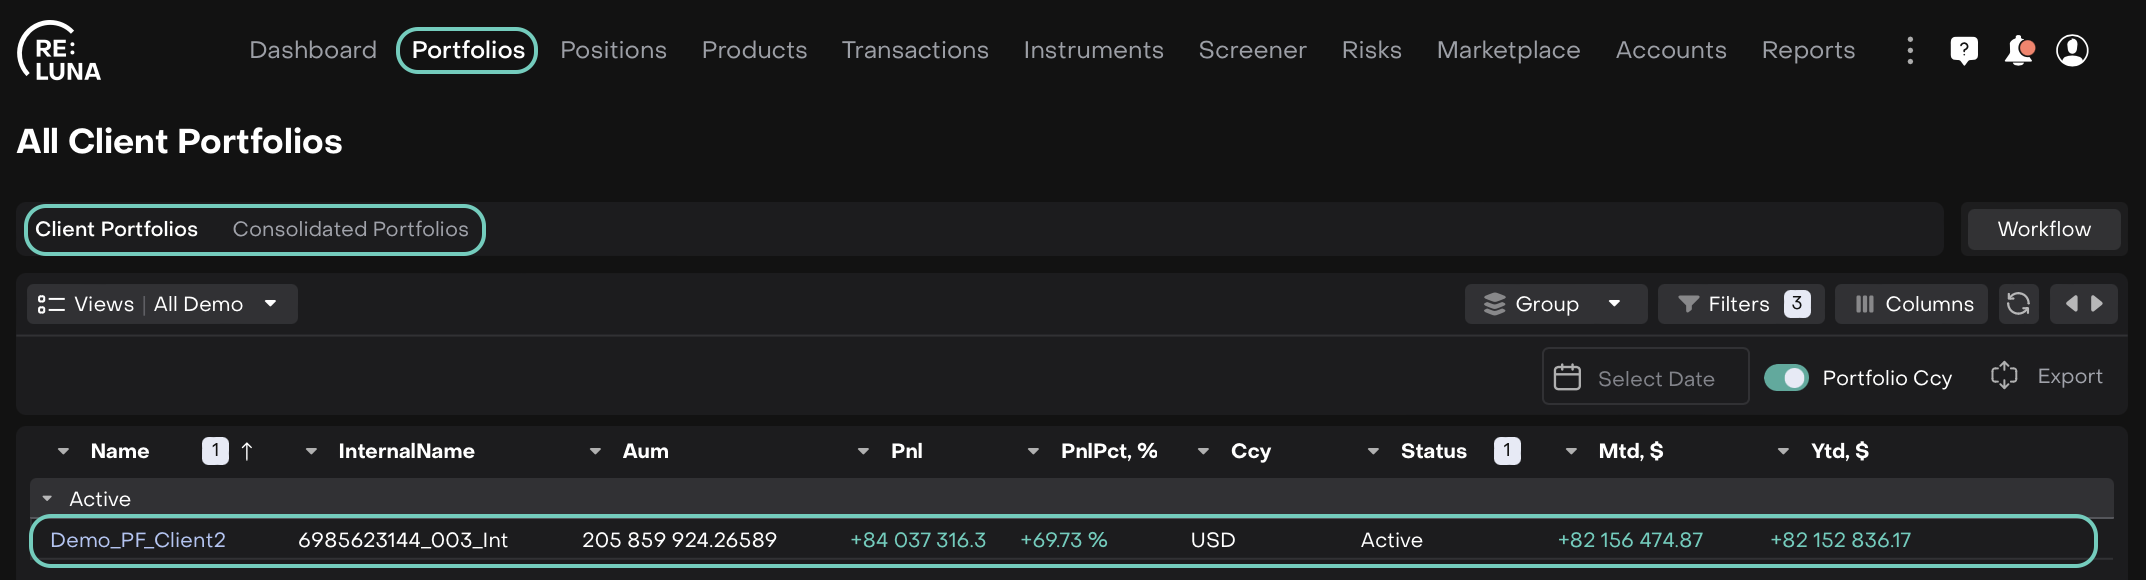Open the Views All Demo dropdown
2146x580 pixels.
click(x=162, y=304)
